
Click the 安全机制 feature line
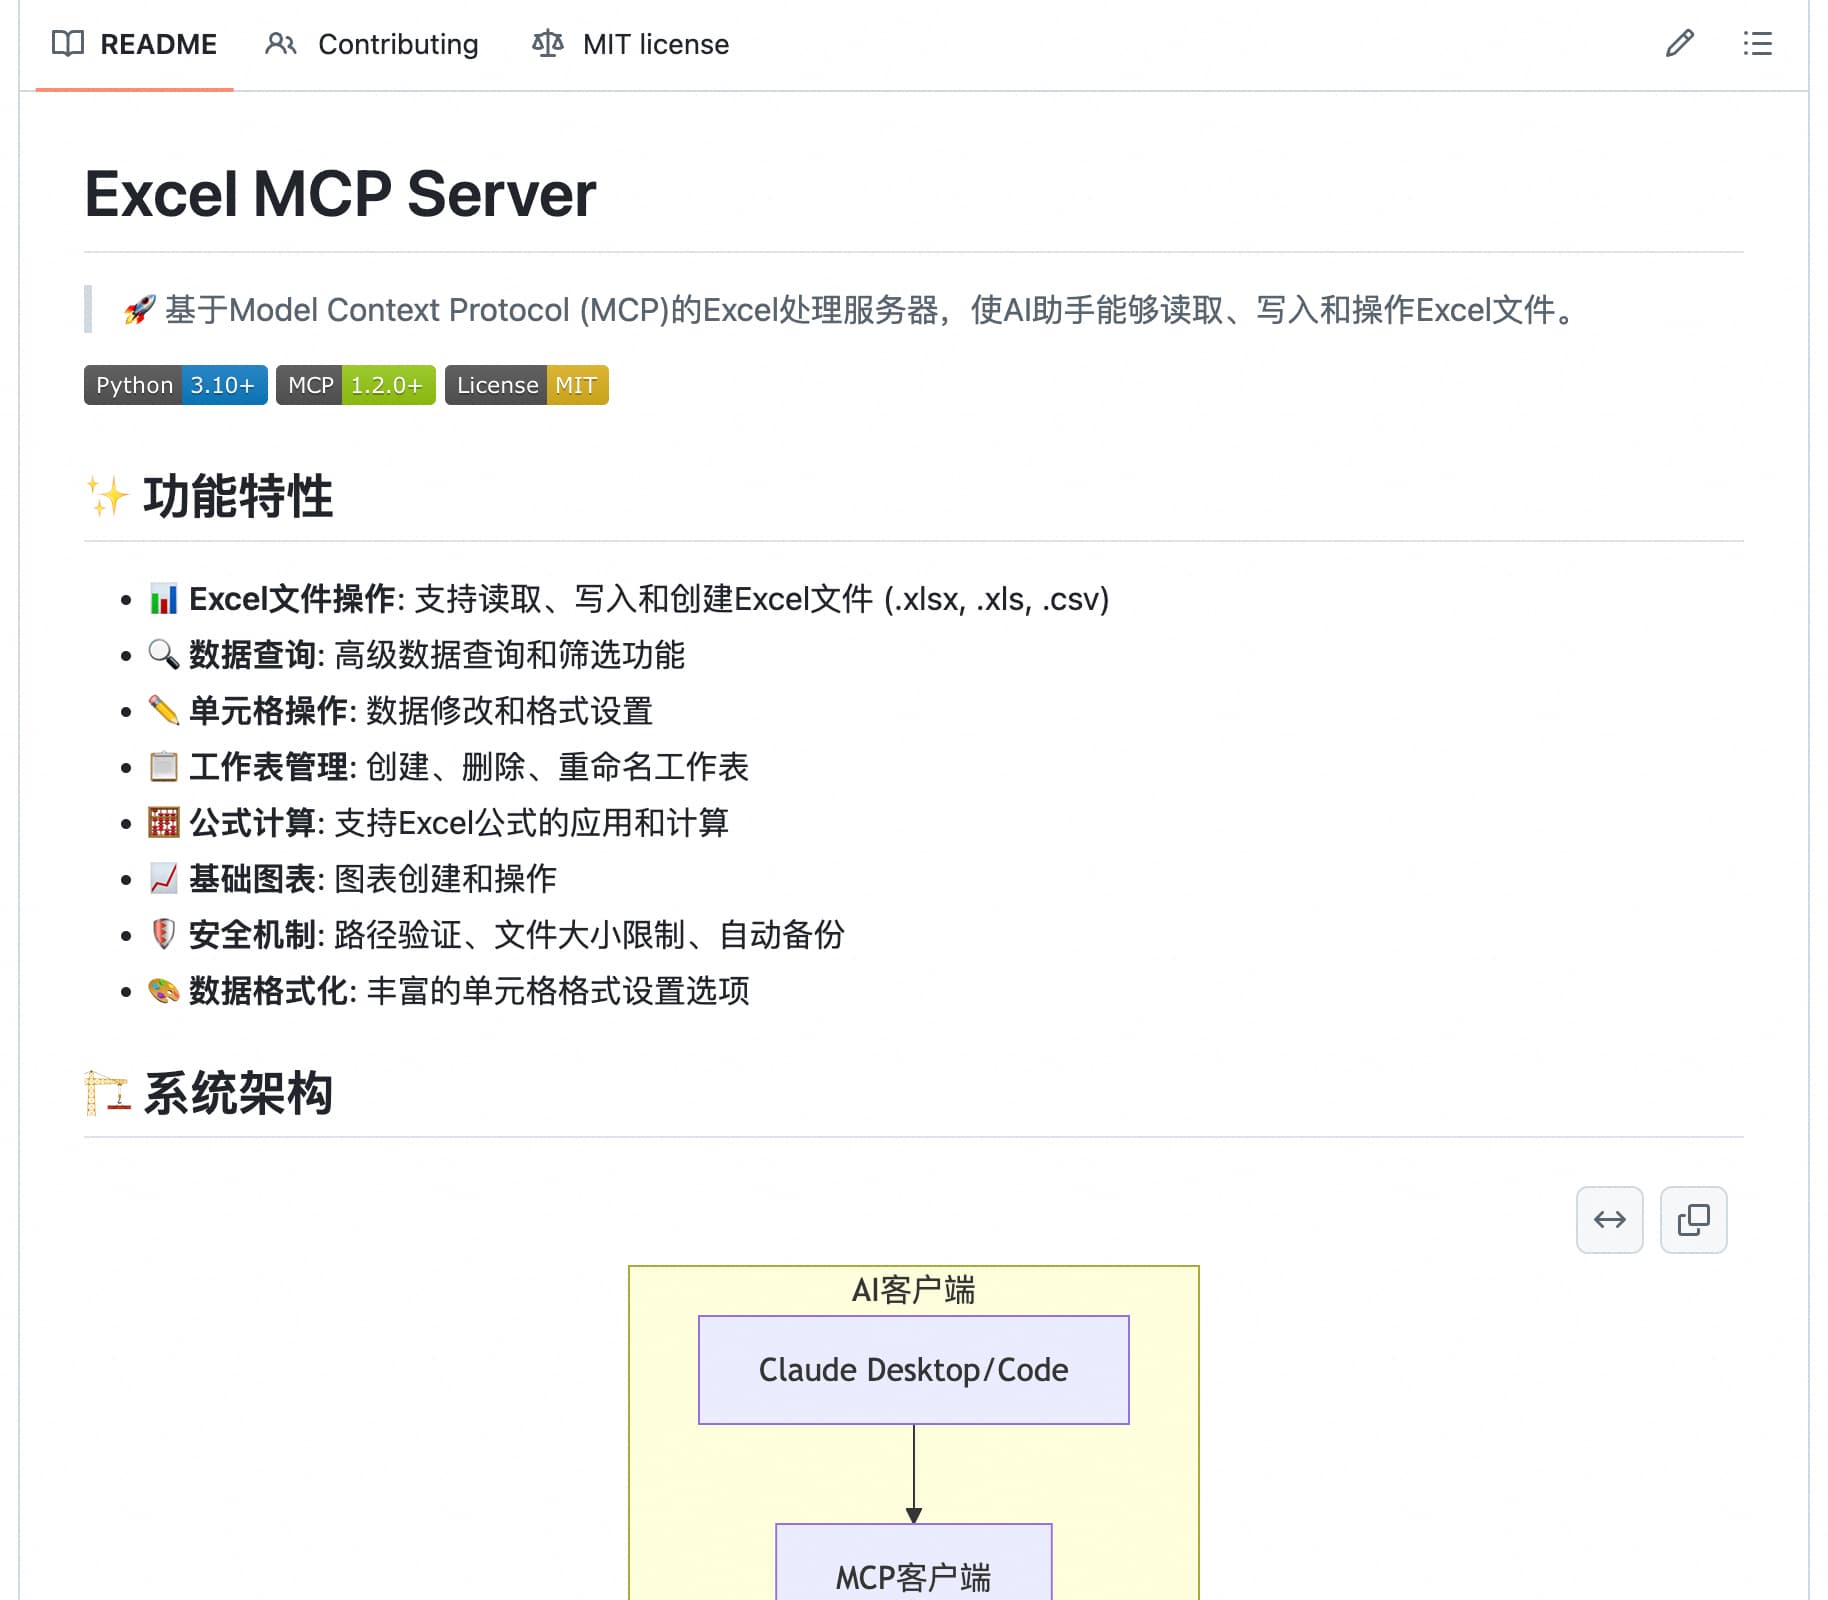497,935
